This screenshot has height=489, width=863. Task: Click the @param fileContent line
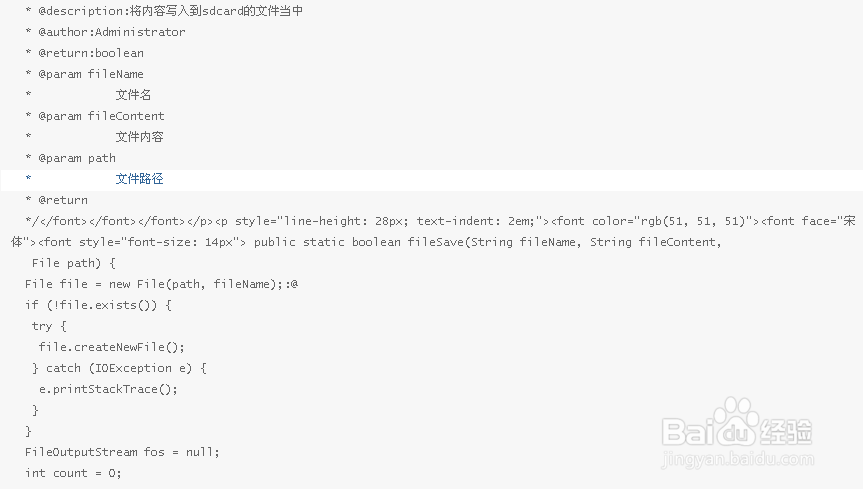[x=95, y=116]
